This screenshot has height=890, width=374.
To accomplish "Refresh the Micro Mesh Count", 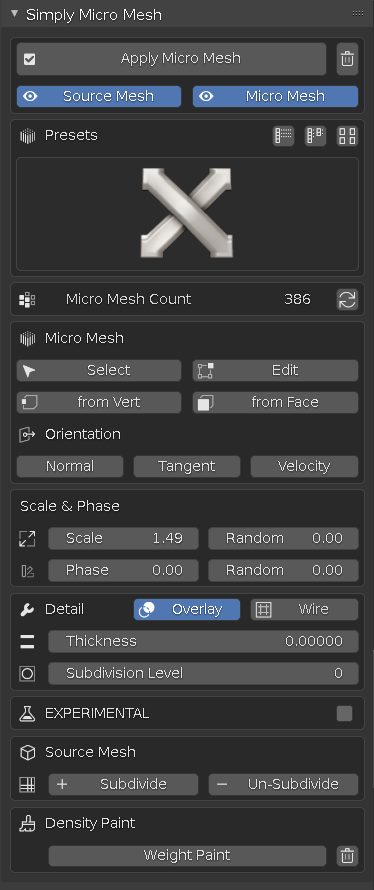I will point(347,299).
